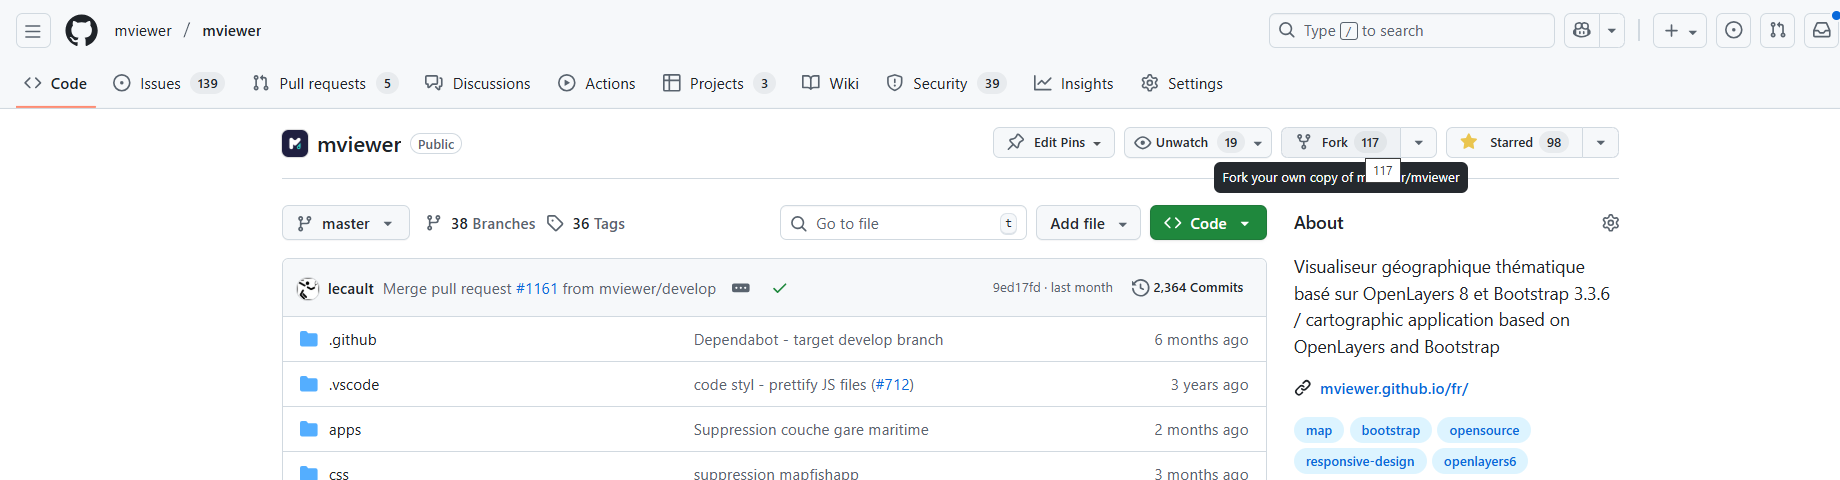This screenshot has height=480, width=1840.
Task: Expand commit message ellipsis button
Action: coord(741,288)
